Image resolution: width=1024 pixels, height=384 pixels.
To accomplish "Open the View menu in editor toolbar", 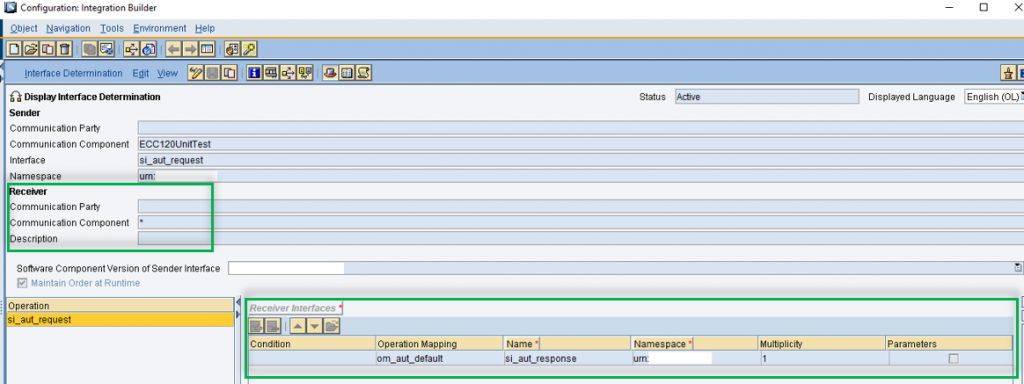I will point(167,73).
